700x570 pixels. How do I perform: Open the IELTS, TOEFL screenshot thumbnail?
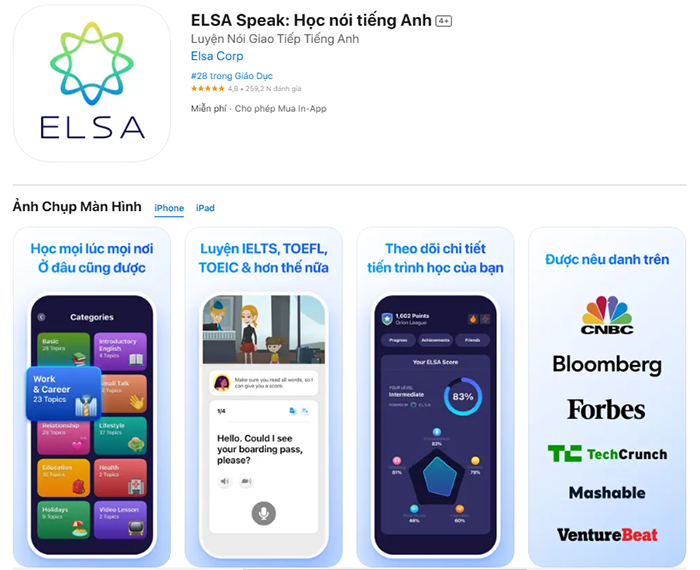(263, 396)
